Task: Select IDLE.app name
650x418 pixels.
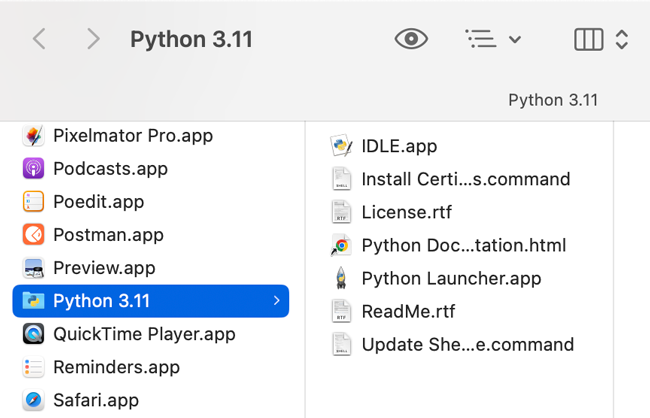Action: point(399,146)
